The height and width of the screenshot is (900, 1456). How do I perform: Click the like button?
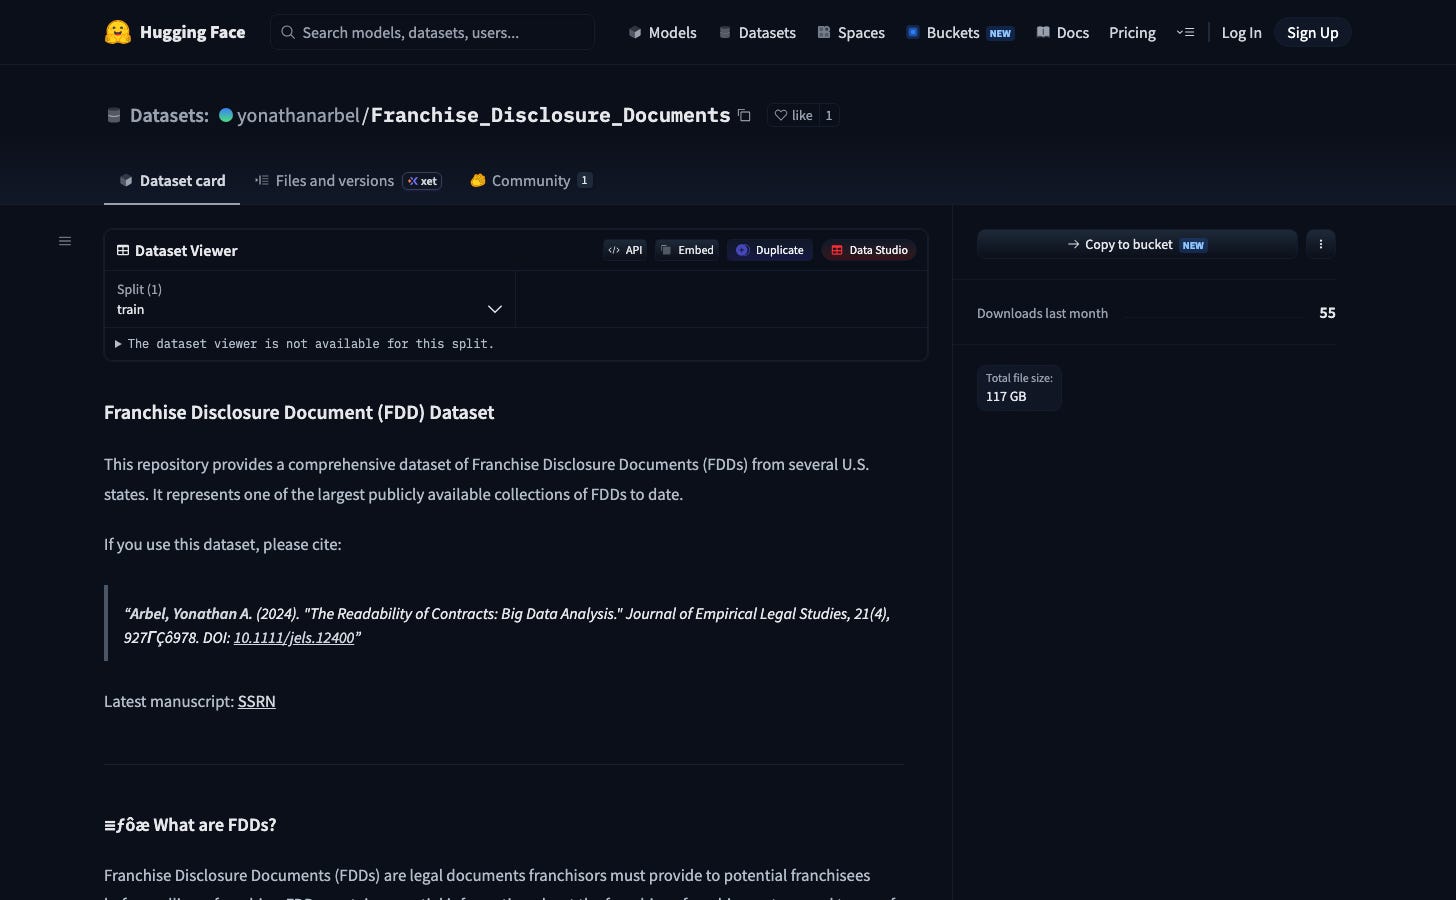[793, 115]
